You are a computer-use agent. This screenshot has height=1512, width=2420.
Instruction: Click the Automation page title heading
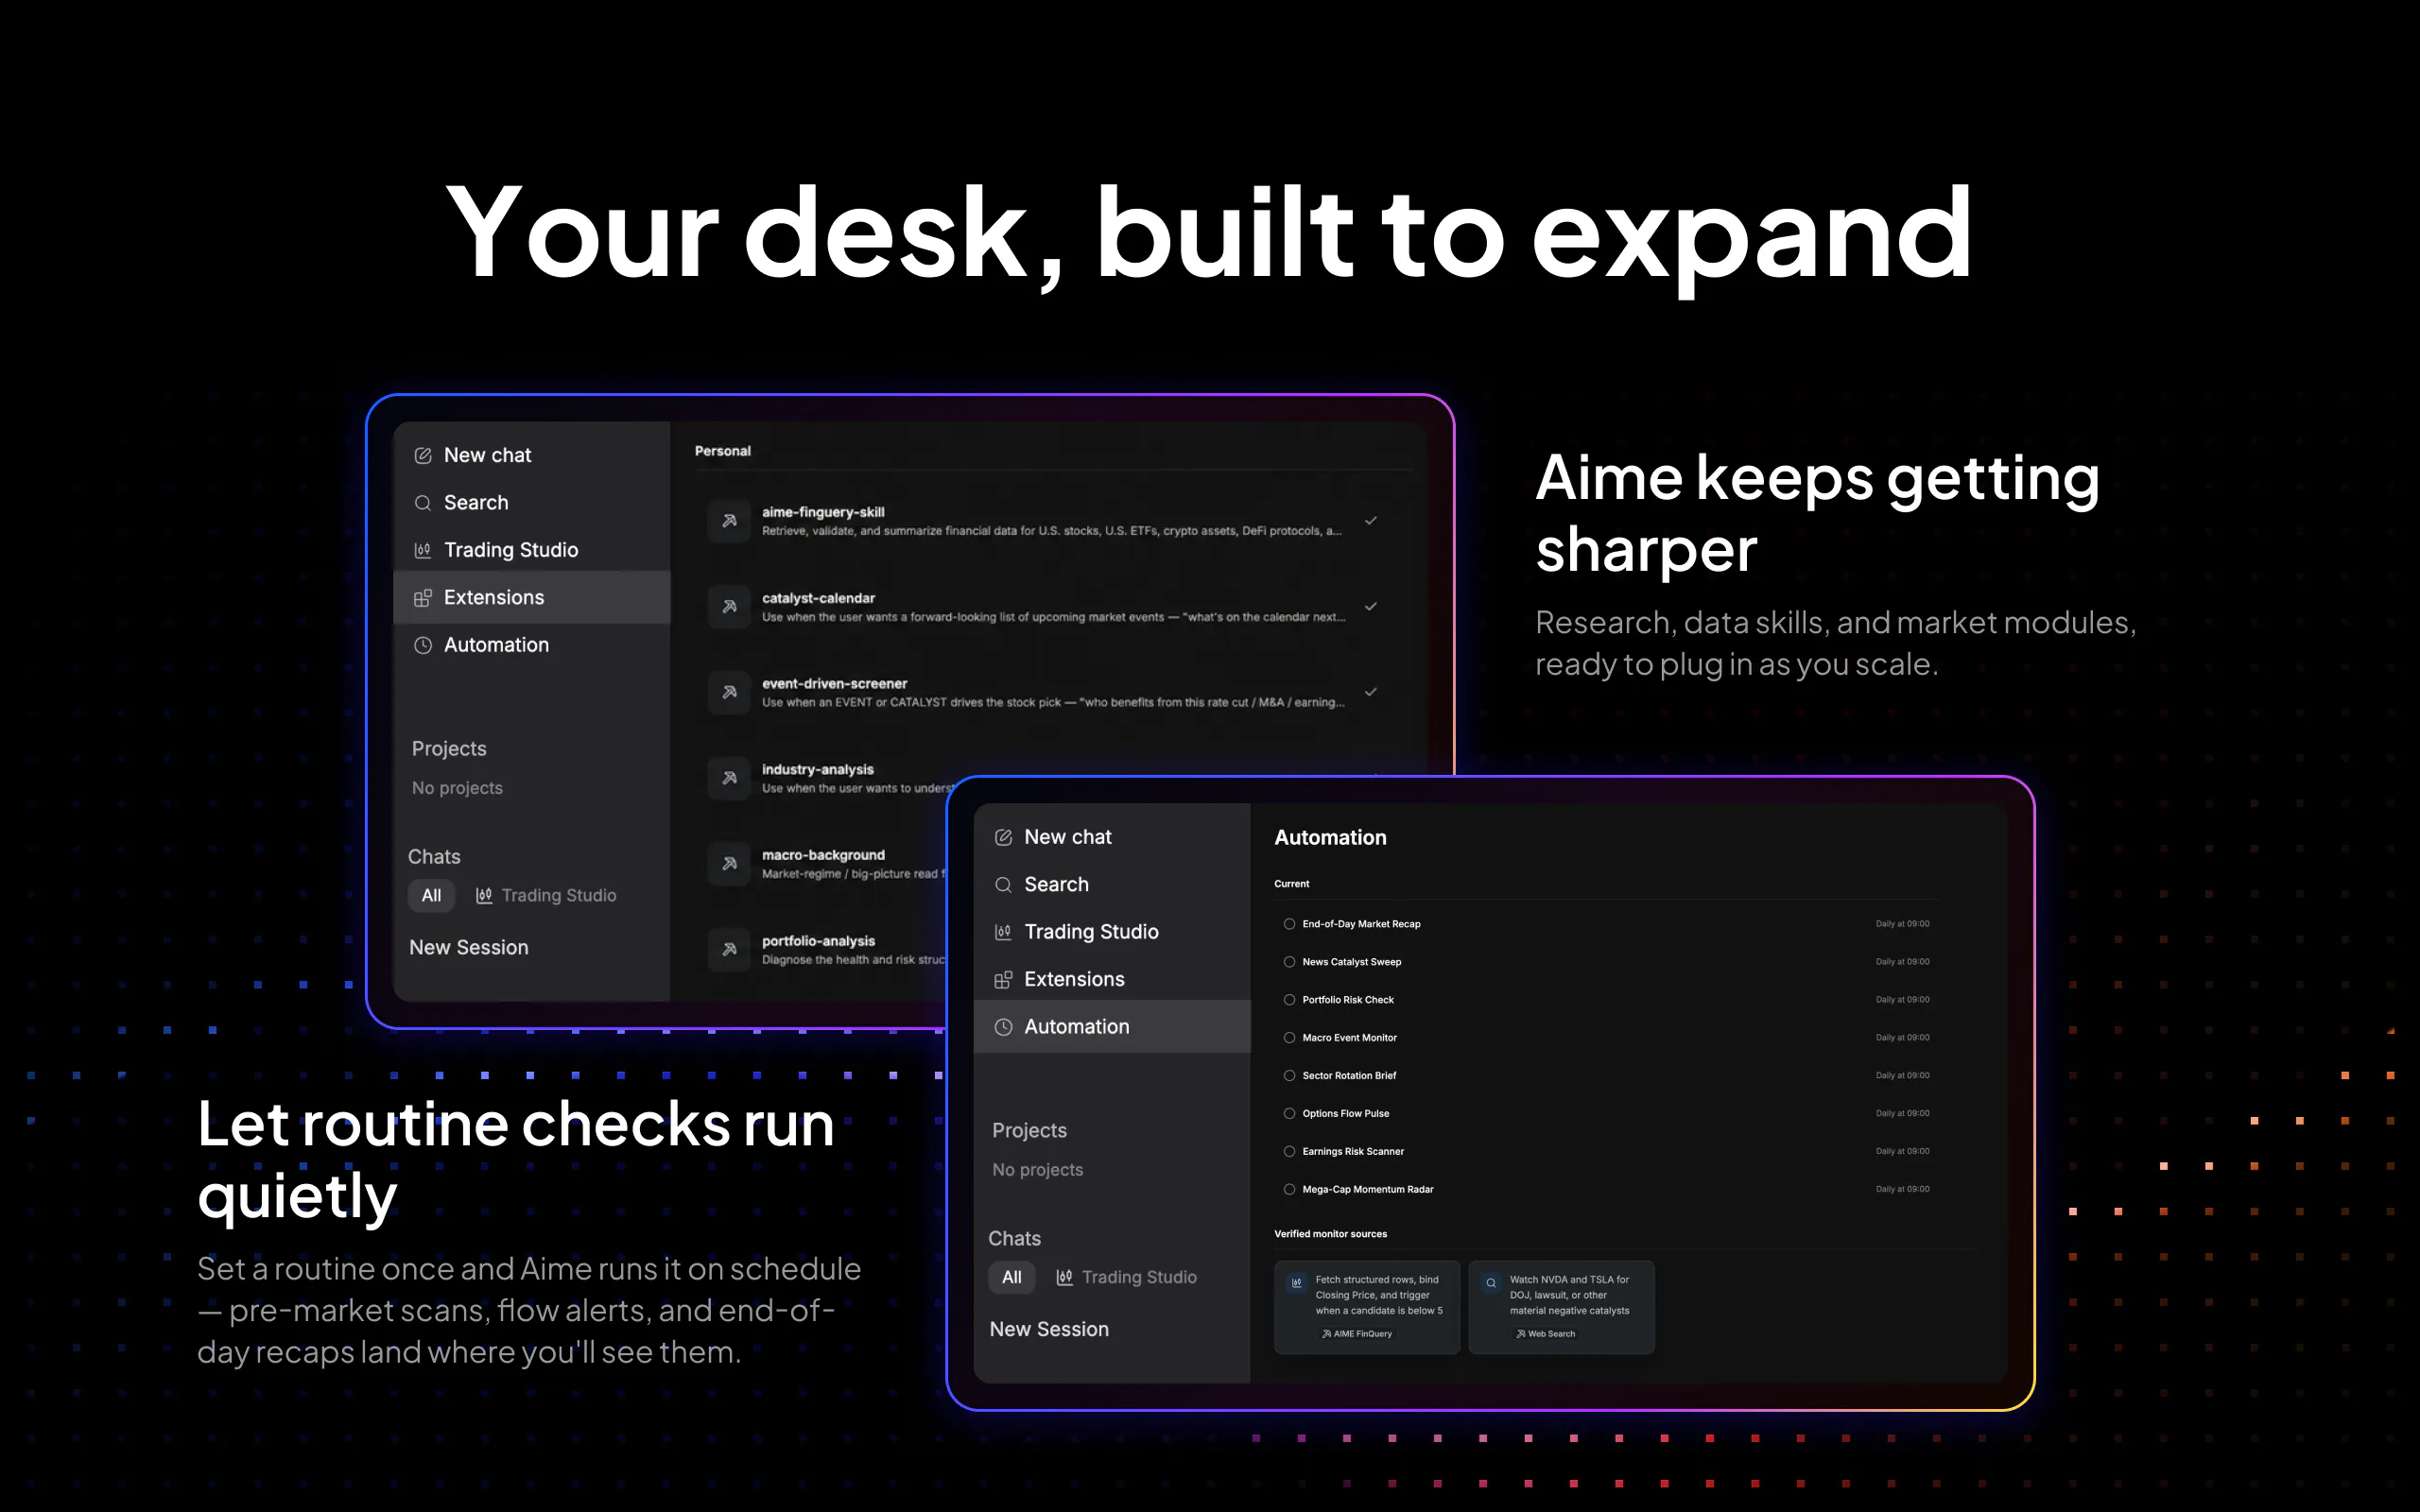pyautogui.click(x=1330, y=838)
